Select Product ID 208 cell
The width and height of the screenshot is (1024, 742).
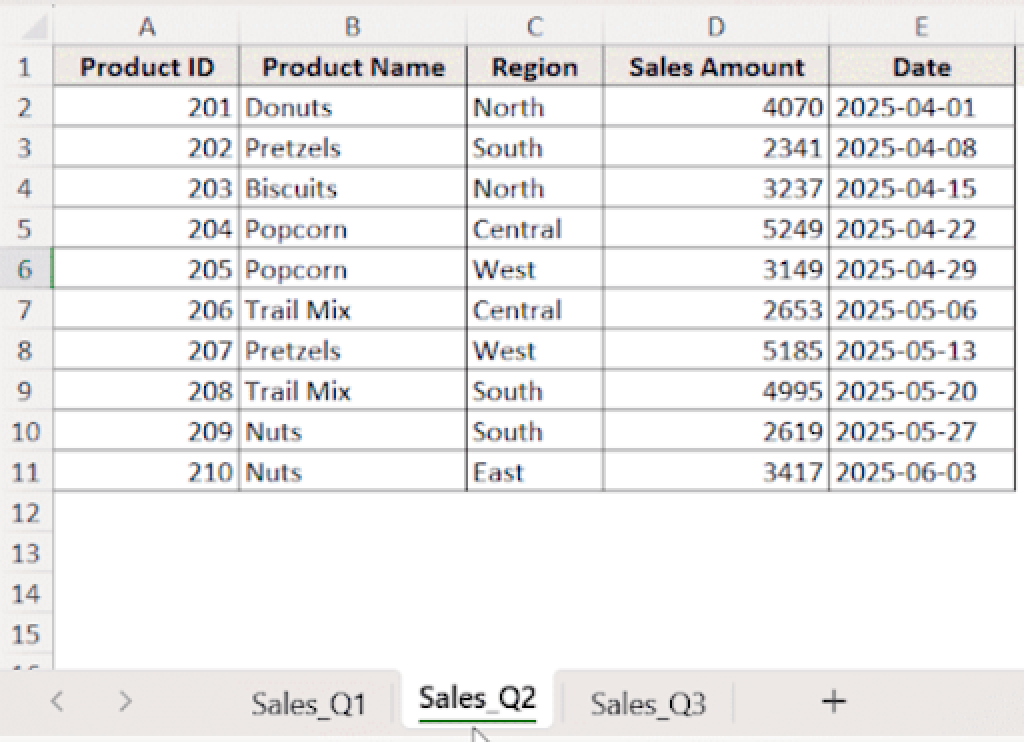click(147, 390)
